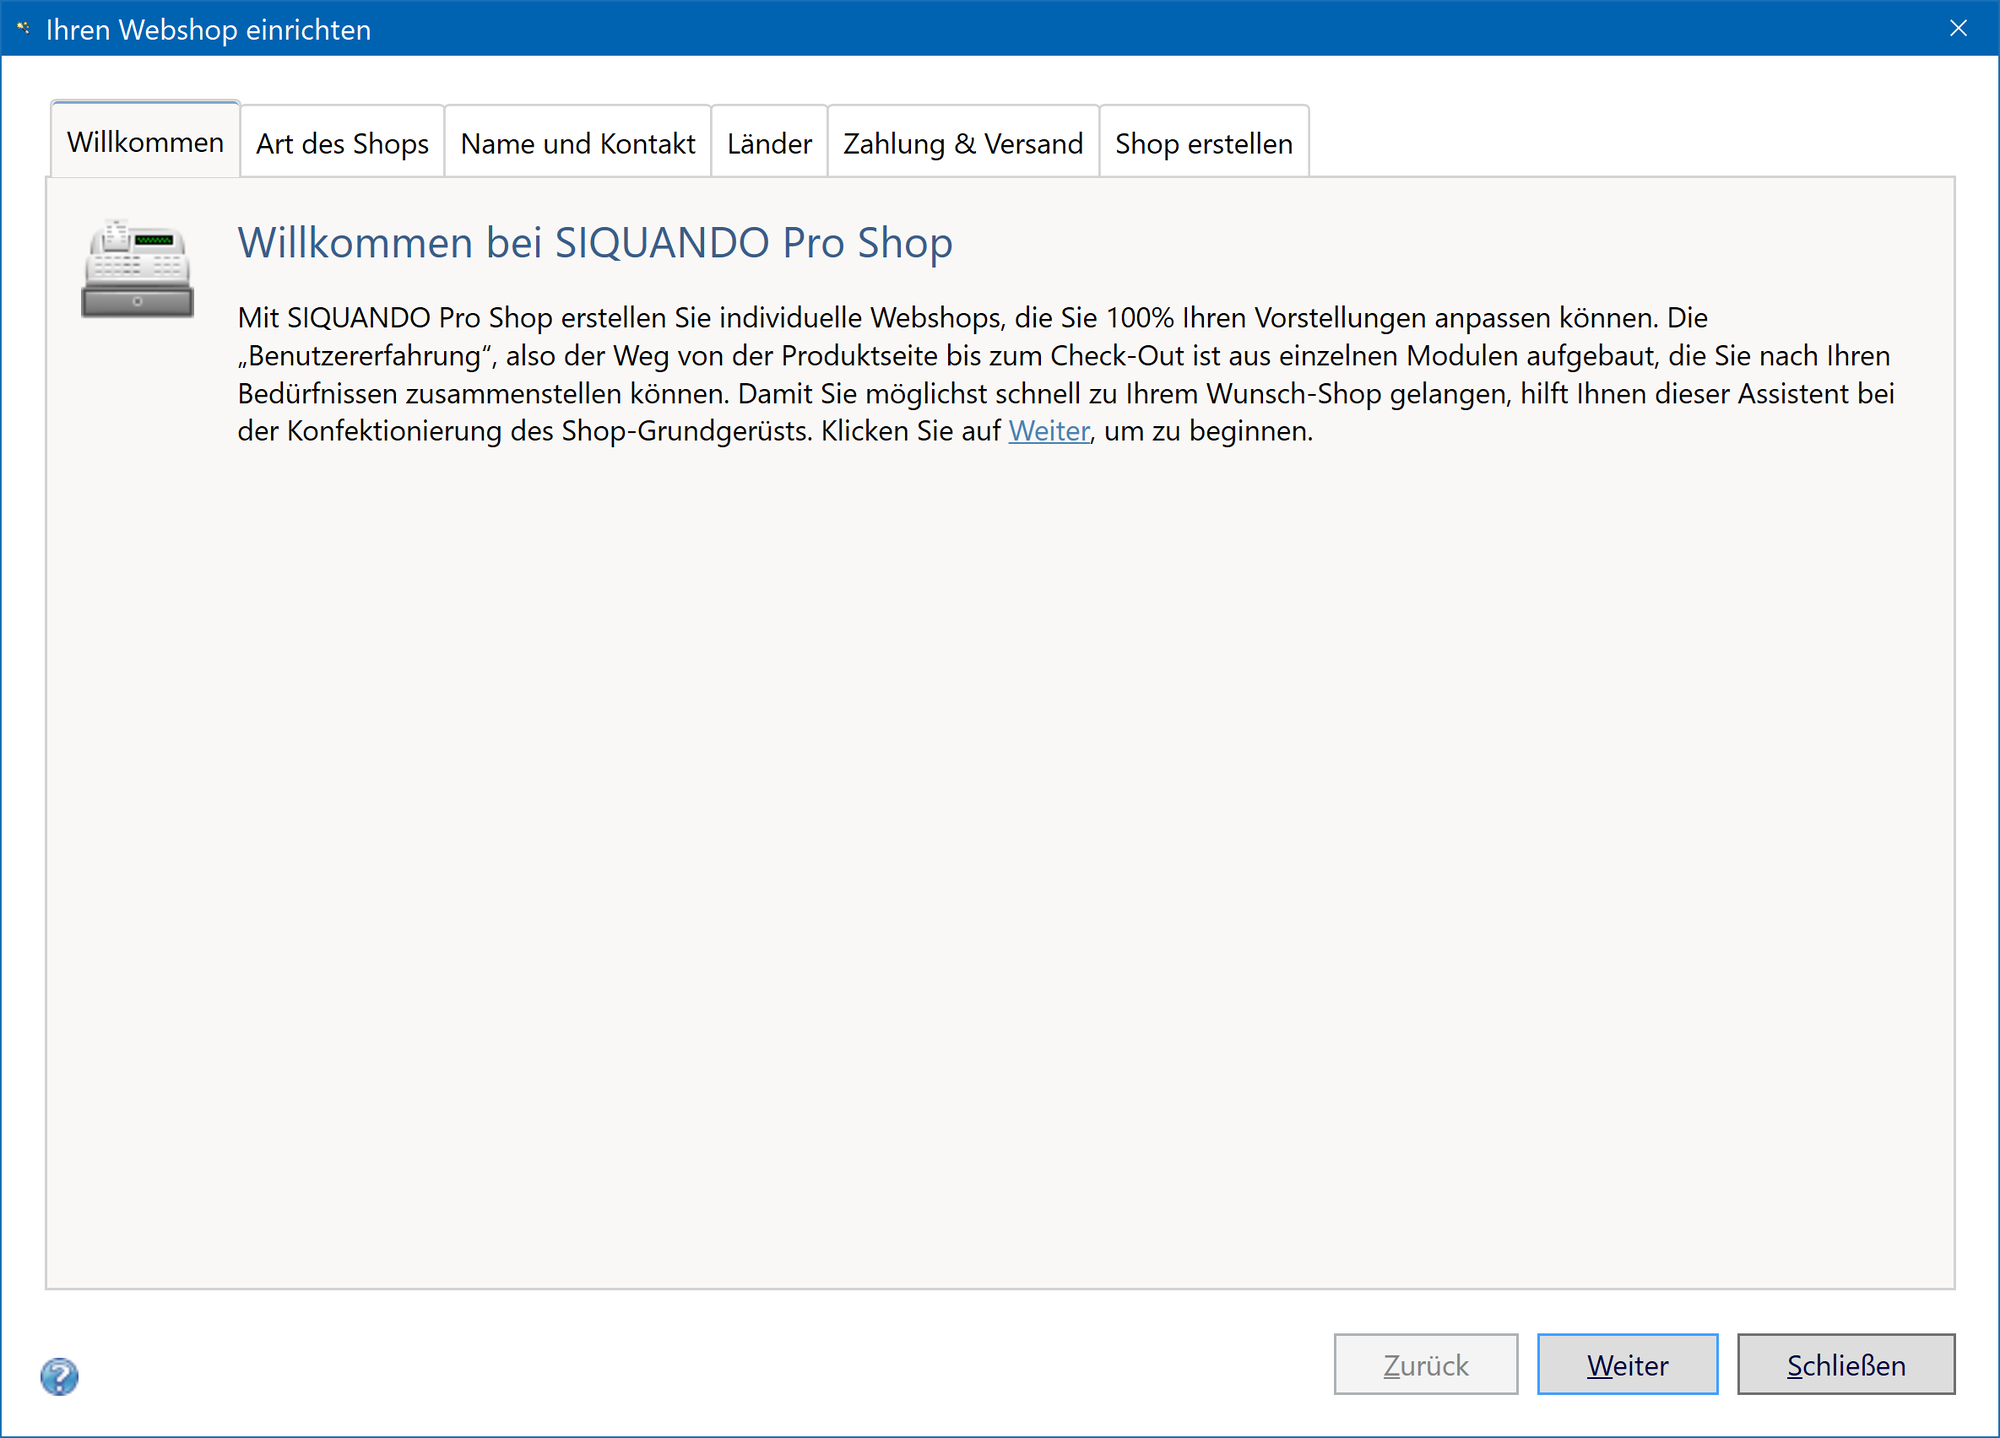Open the blue help question mark icon
2000x1438 pixels.
(60, 1376)
